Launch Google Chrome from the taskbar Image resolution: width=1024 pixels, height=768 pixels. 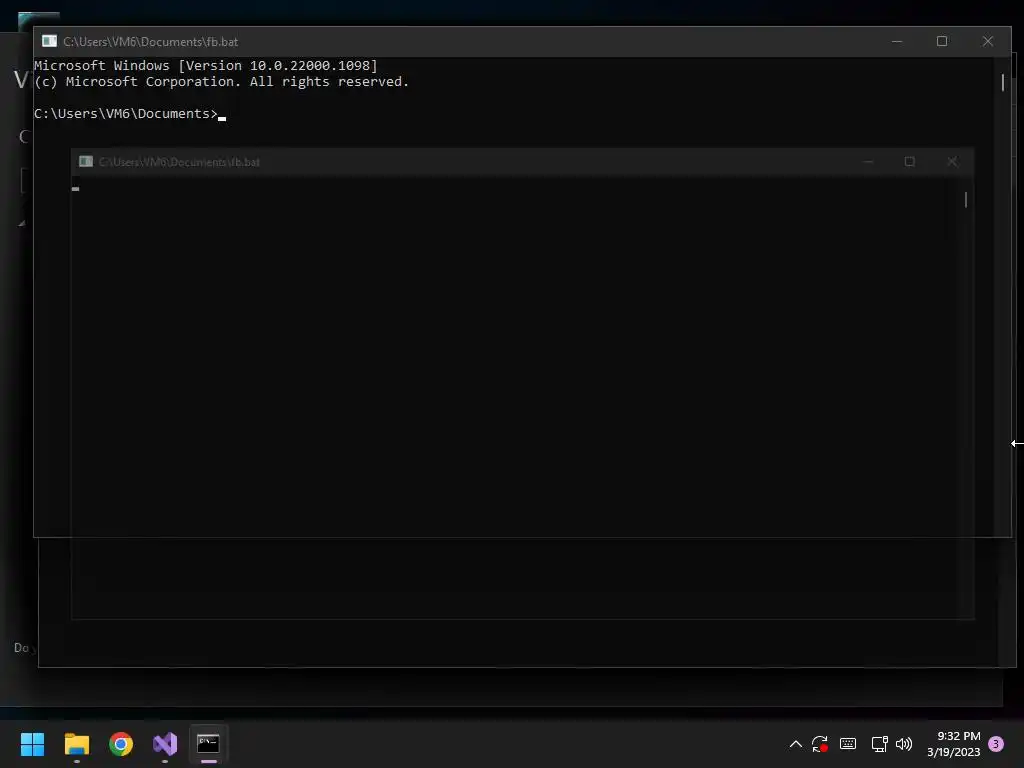point(121,744)
